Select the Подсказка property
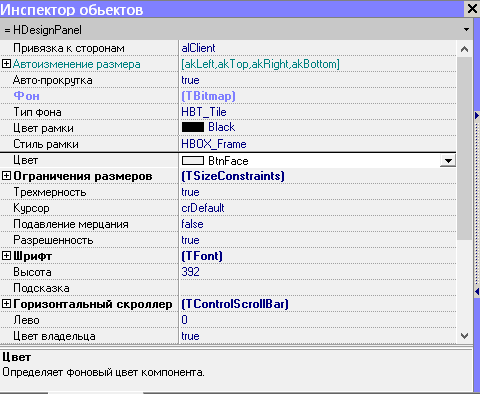The image size is (480, 394). pos(41,288)
